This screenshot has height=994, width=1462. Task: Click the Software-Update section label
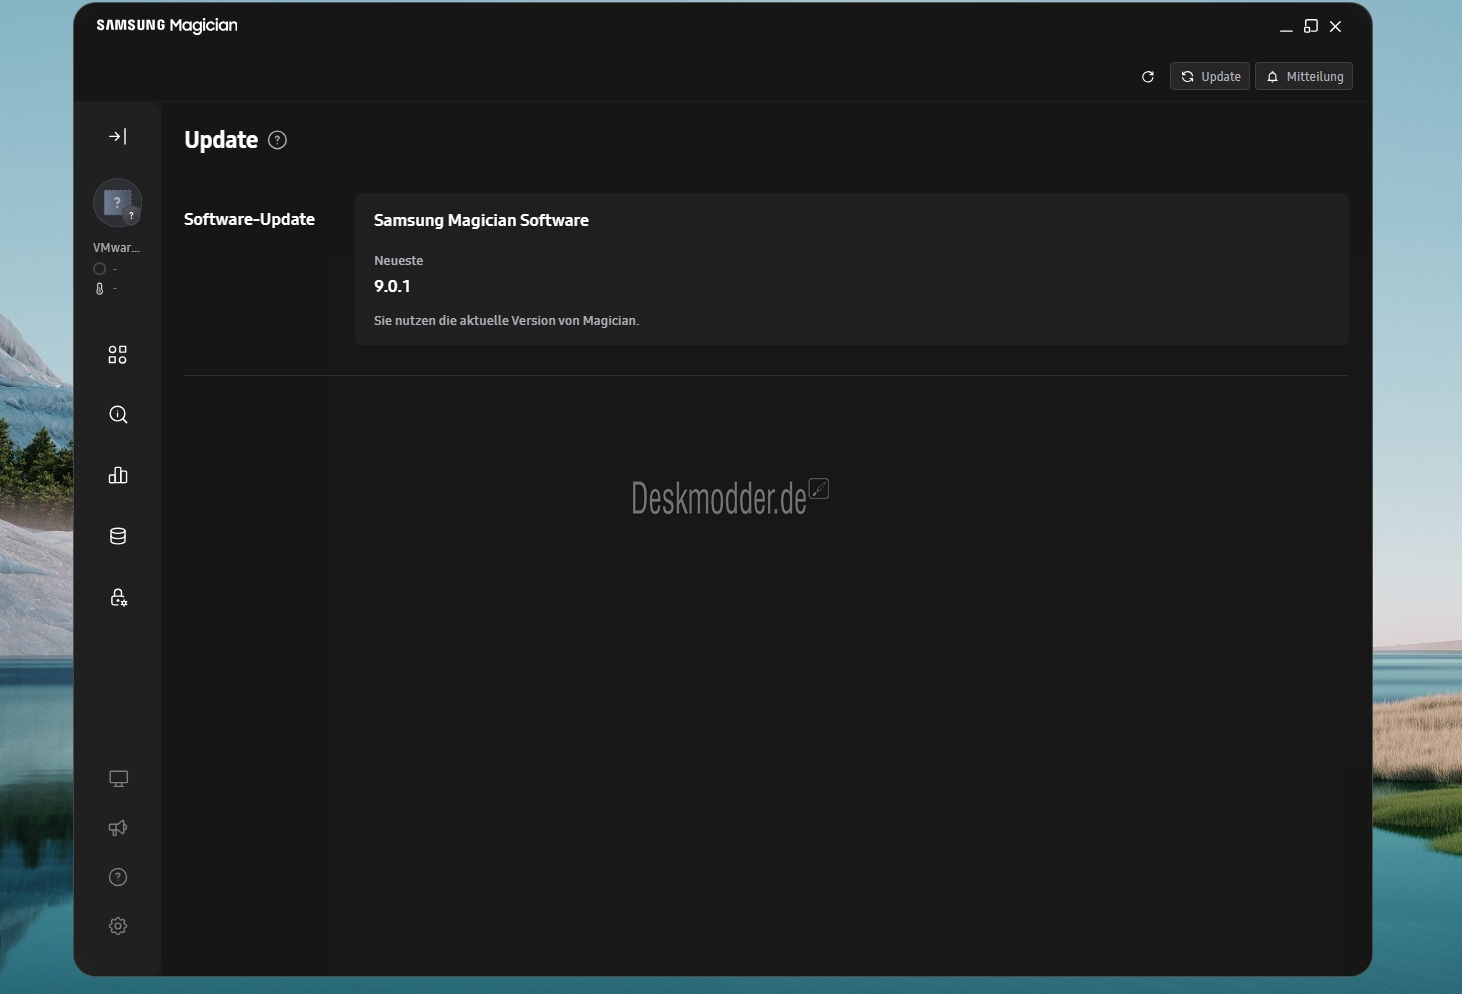[249, 219]
